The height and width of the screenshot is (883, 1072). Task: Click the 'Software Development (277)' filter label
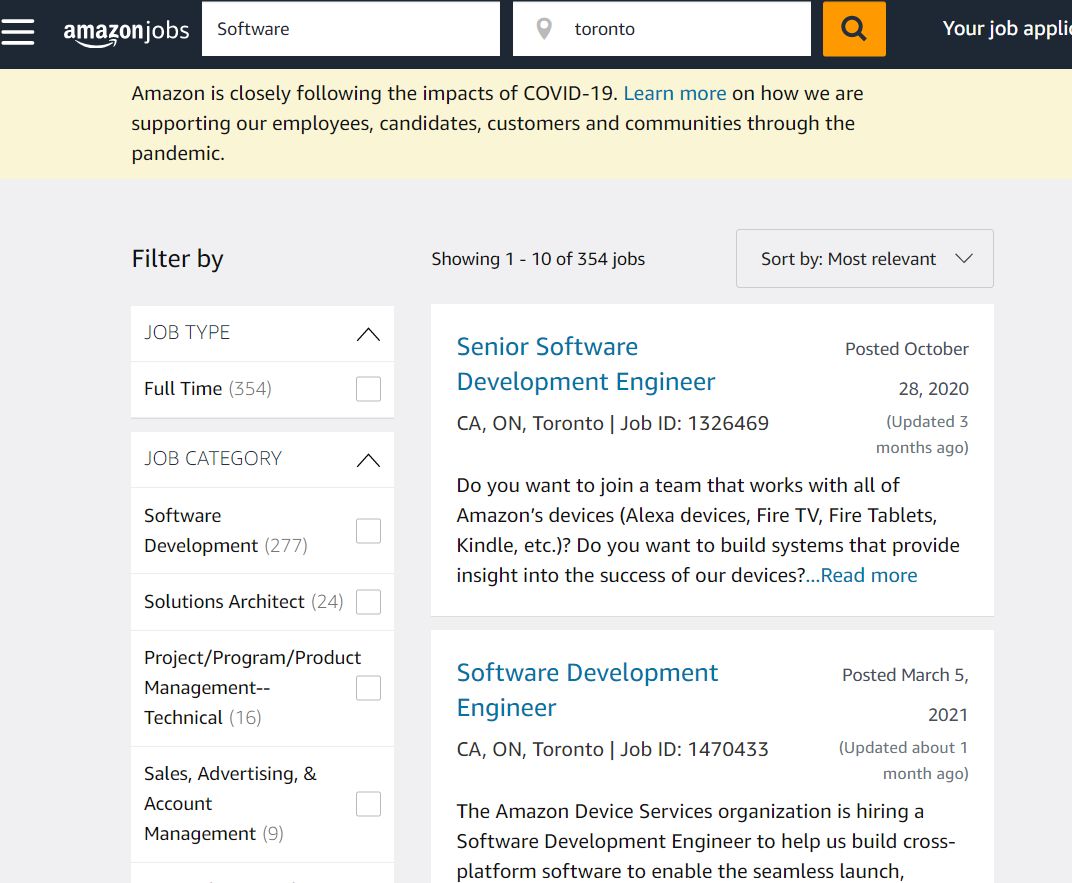pyautogui.click(x=226, y=530)
